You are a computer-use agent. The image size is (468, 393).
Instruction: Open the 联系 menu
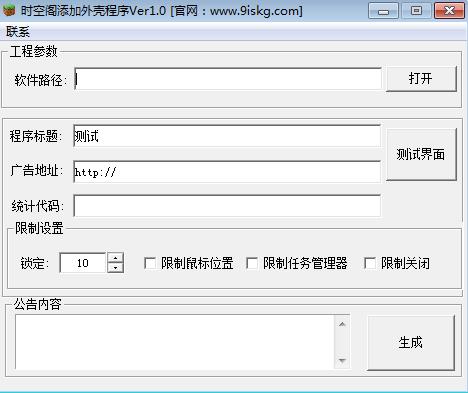click(18, 32)
